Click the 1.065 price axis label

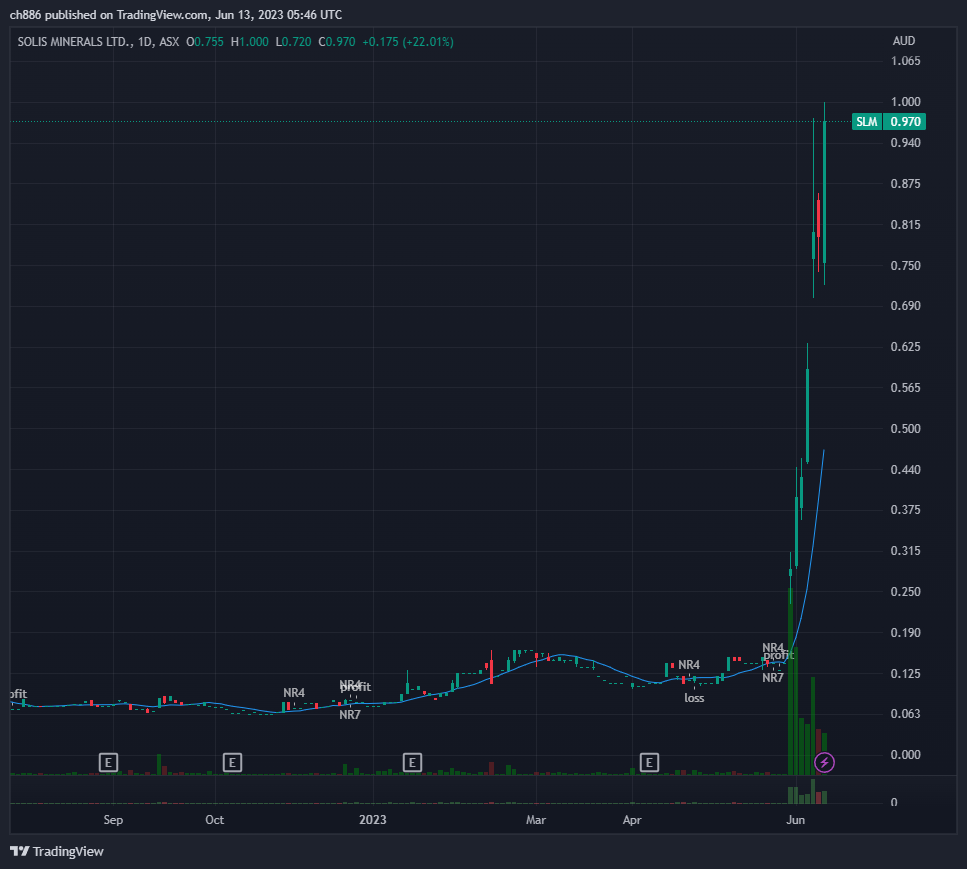(x=905, y=61)
